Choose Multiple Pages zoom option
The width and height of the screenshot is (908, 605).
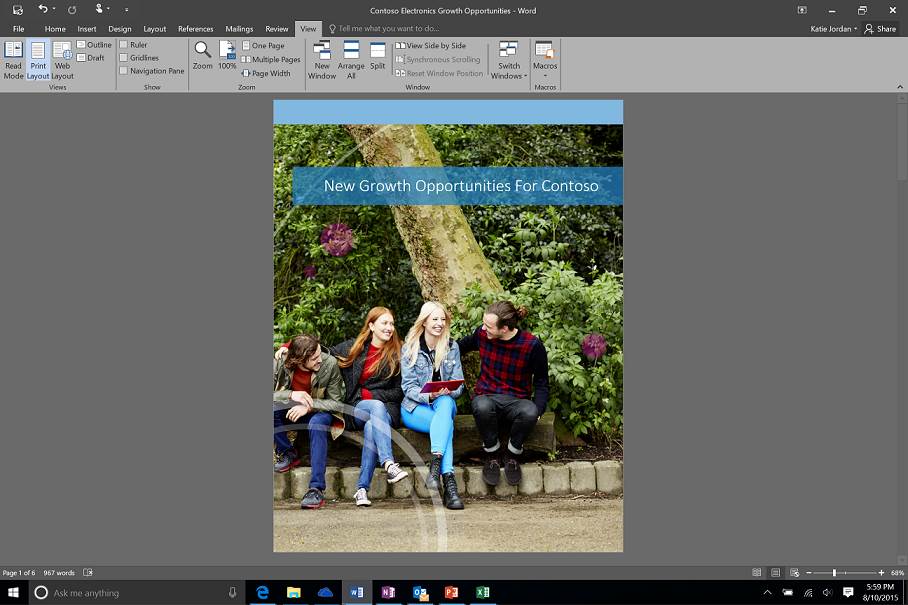271,59
